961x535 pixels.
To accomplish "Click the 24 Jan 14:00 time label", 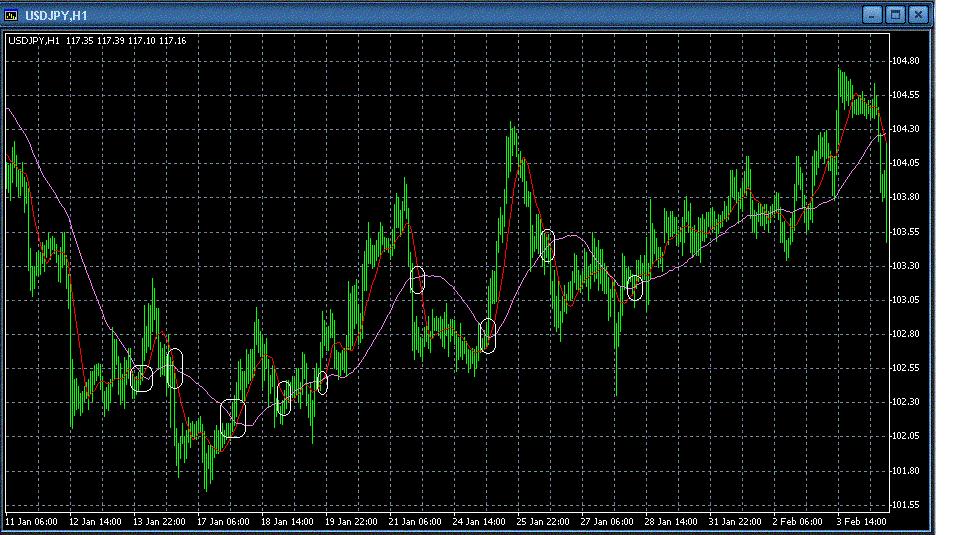I will pos(479,522).
